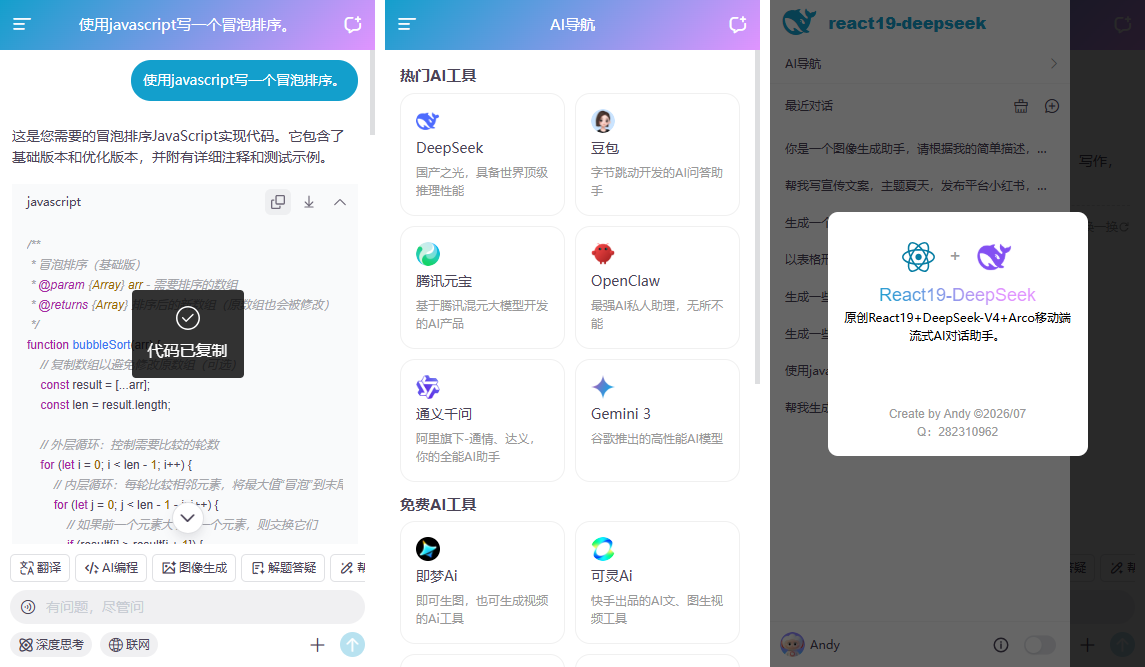Click voice icon inside message input
Image resolution: width=1145 pixels, height=667 pixels.
[x=28, y=606]
